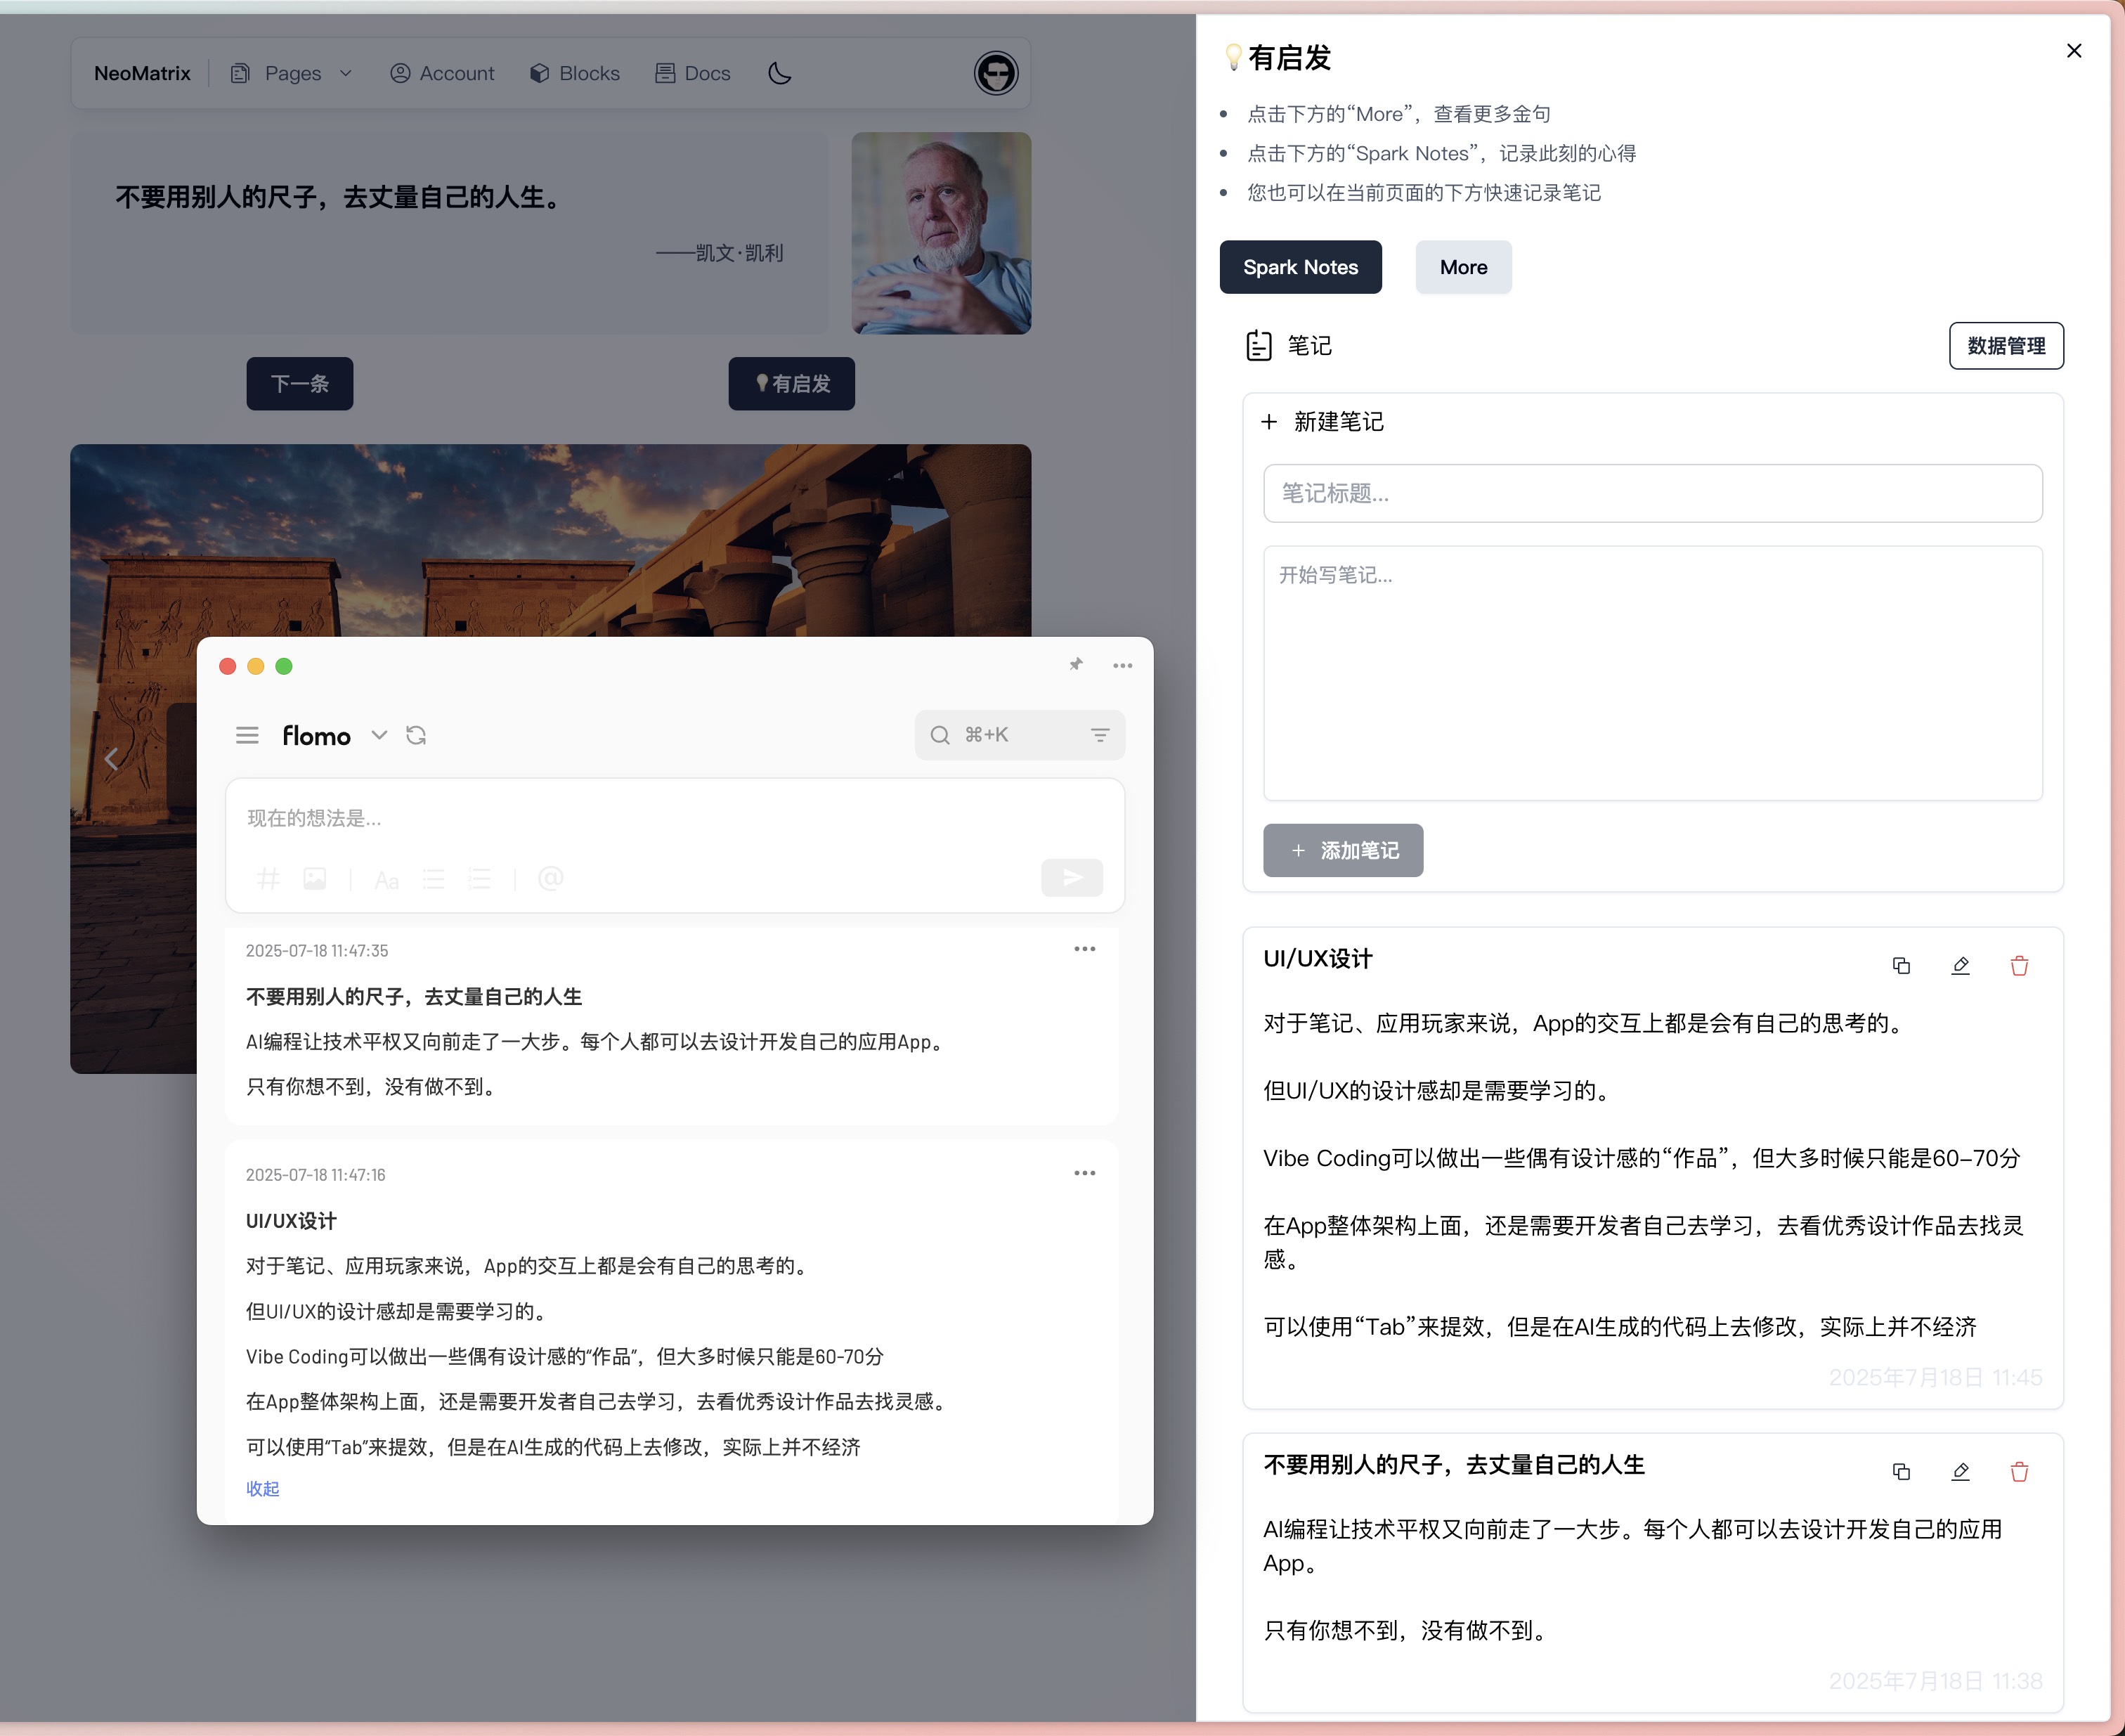Open text formatting Aa in flomo

click(386, 880)
